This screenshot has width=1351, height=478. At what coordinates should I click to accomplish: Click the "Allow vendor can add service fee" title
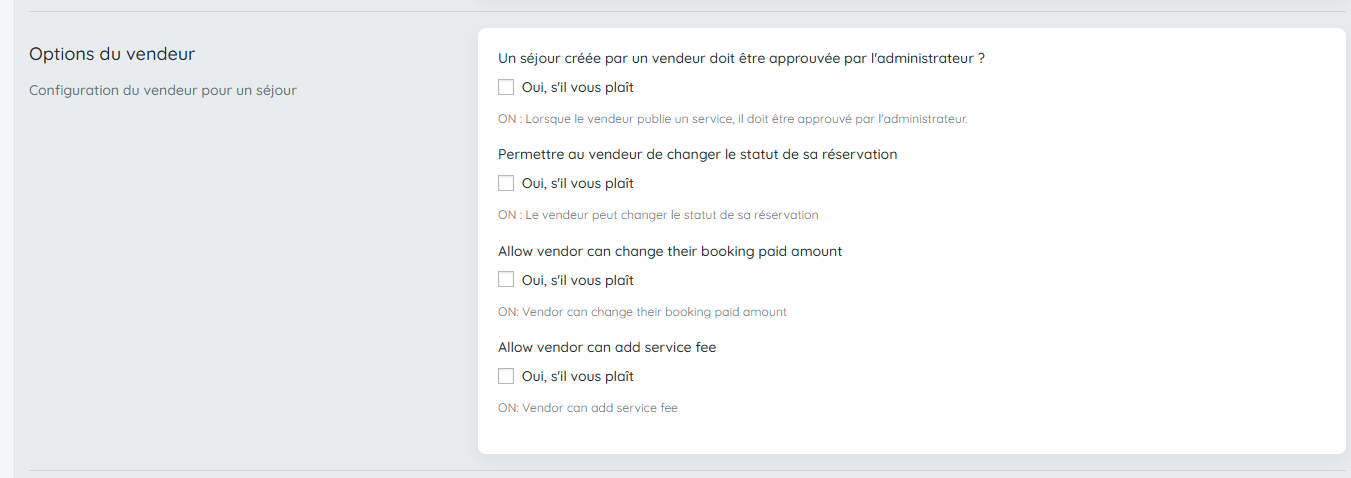(607, 347)
